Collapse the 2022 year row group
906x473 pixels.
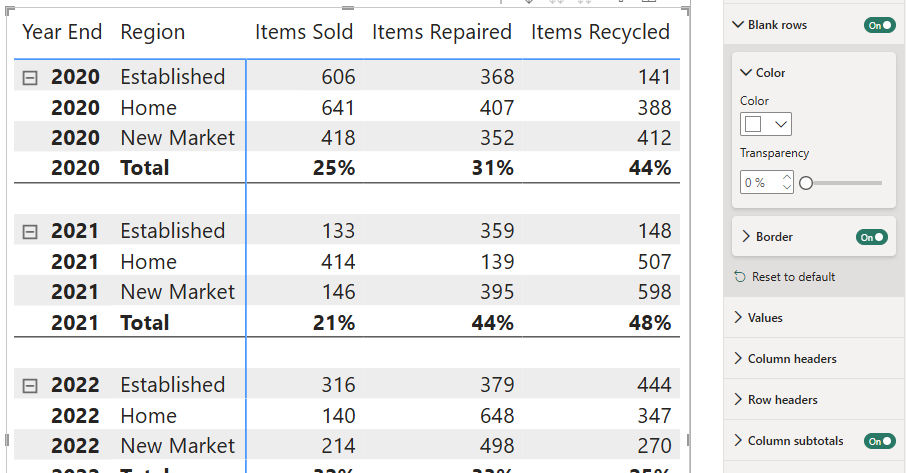(x=29, y=386)
